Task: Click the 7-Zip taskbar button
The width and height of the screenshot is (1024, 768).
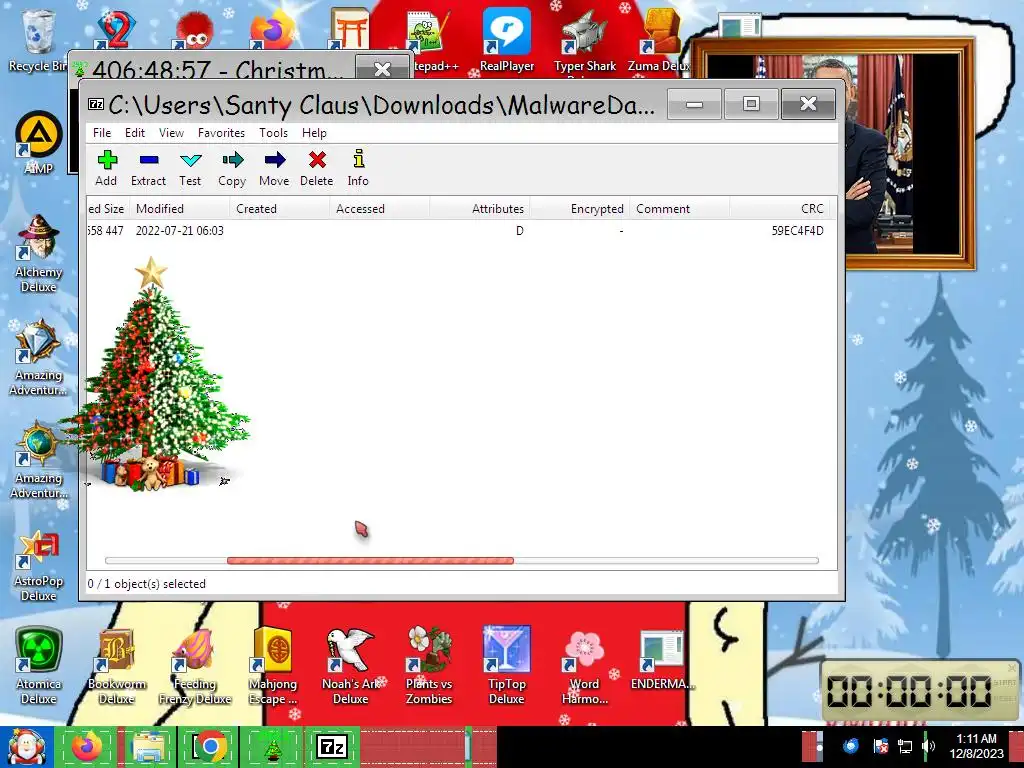Action: pyautogui.click(x=332, y=747)
